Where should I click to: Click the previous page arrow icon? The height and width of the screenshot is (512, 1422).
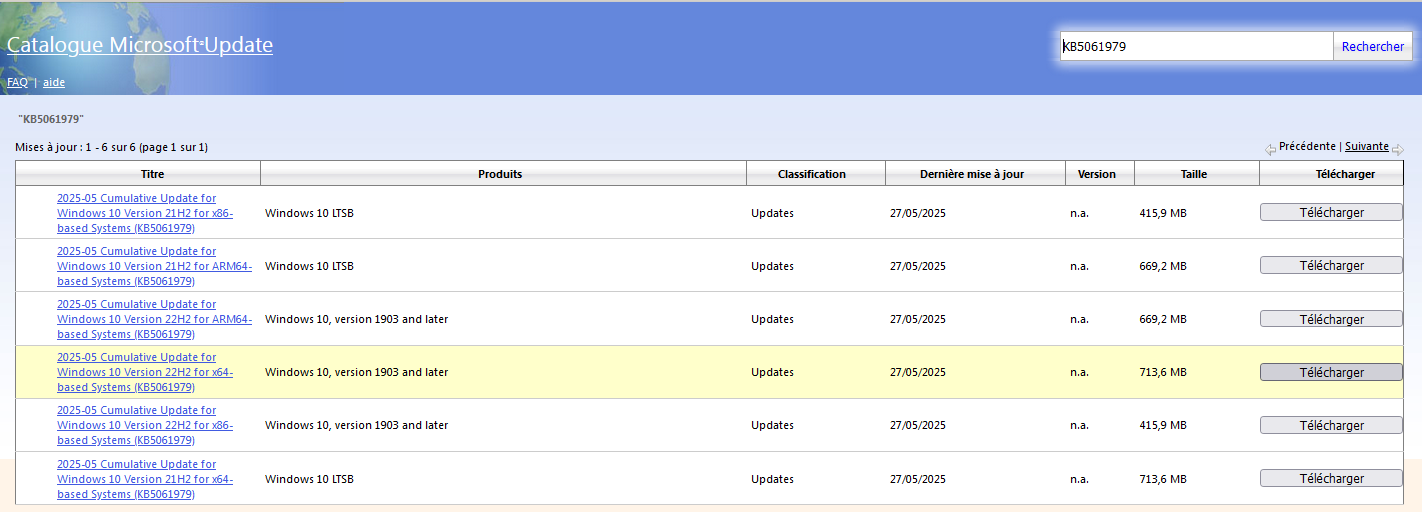point(1270,150)
